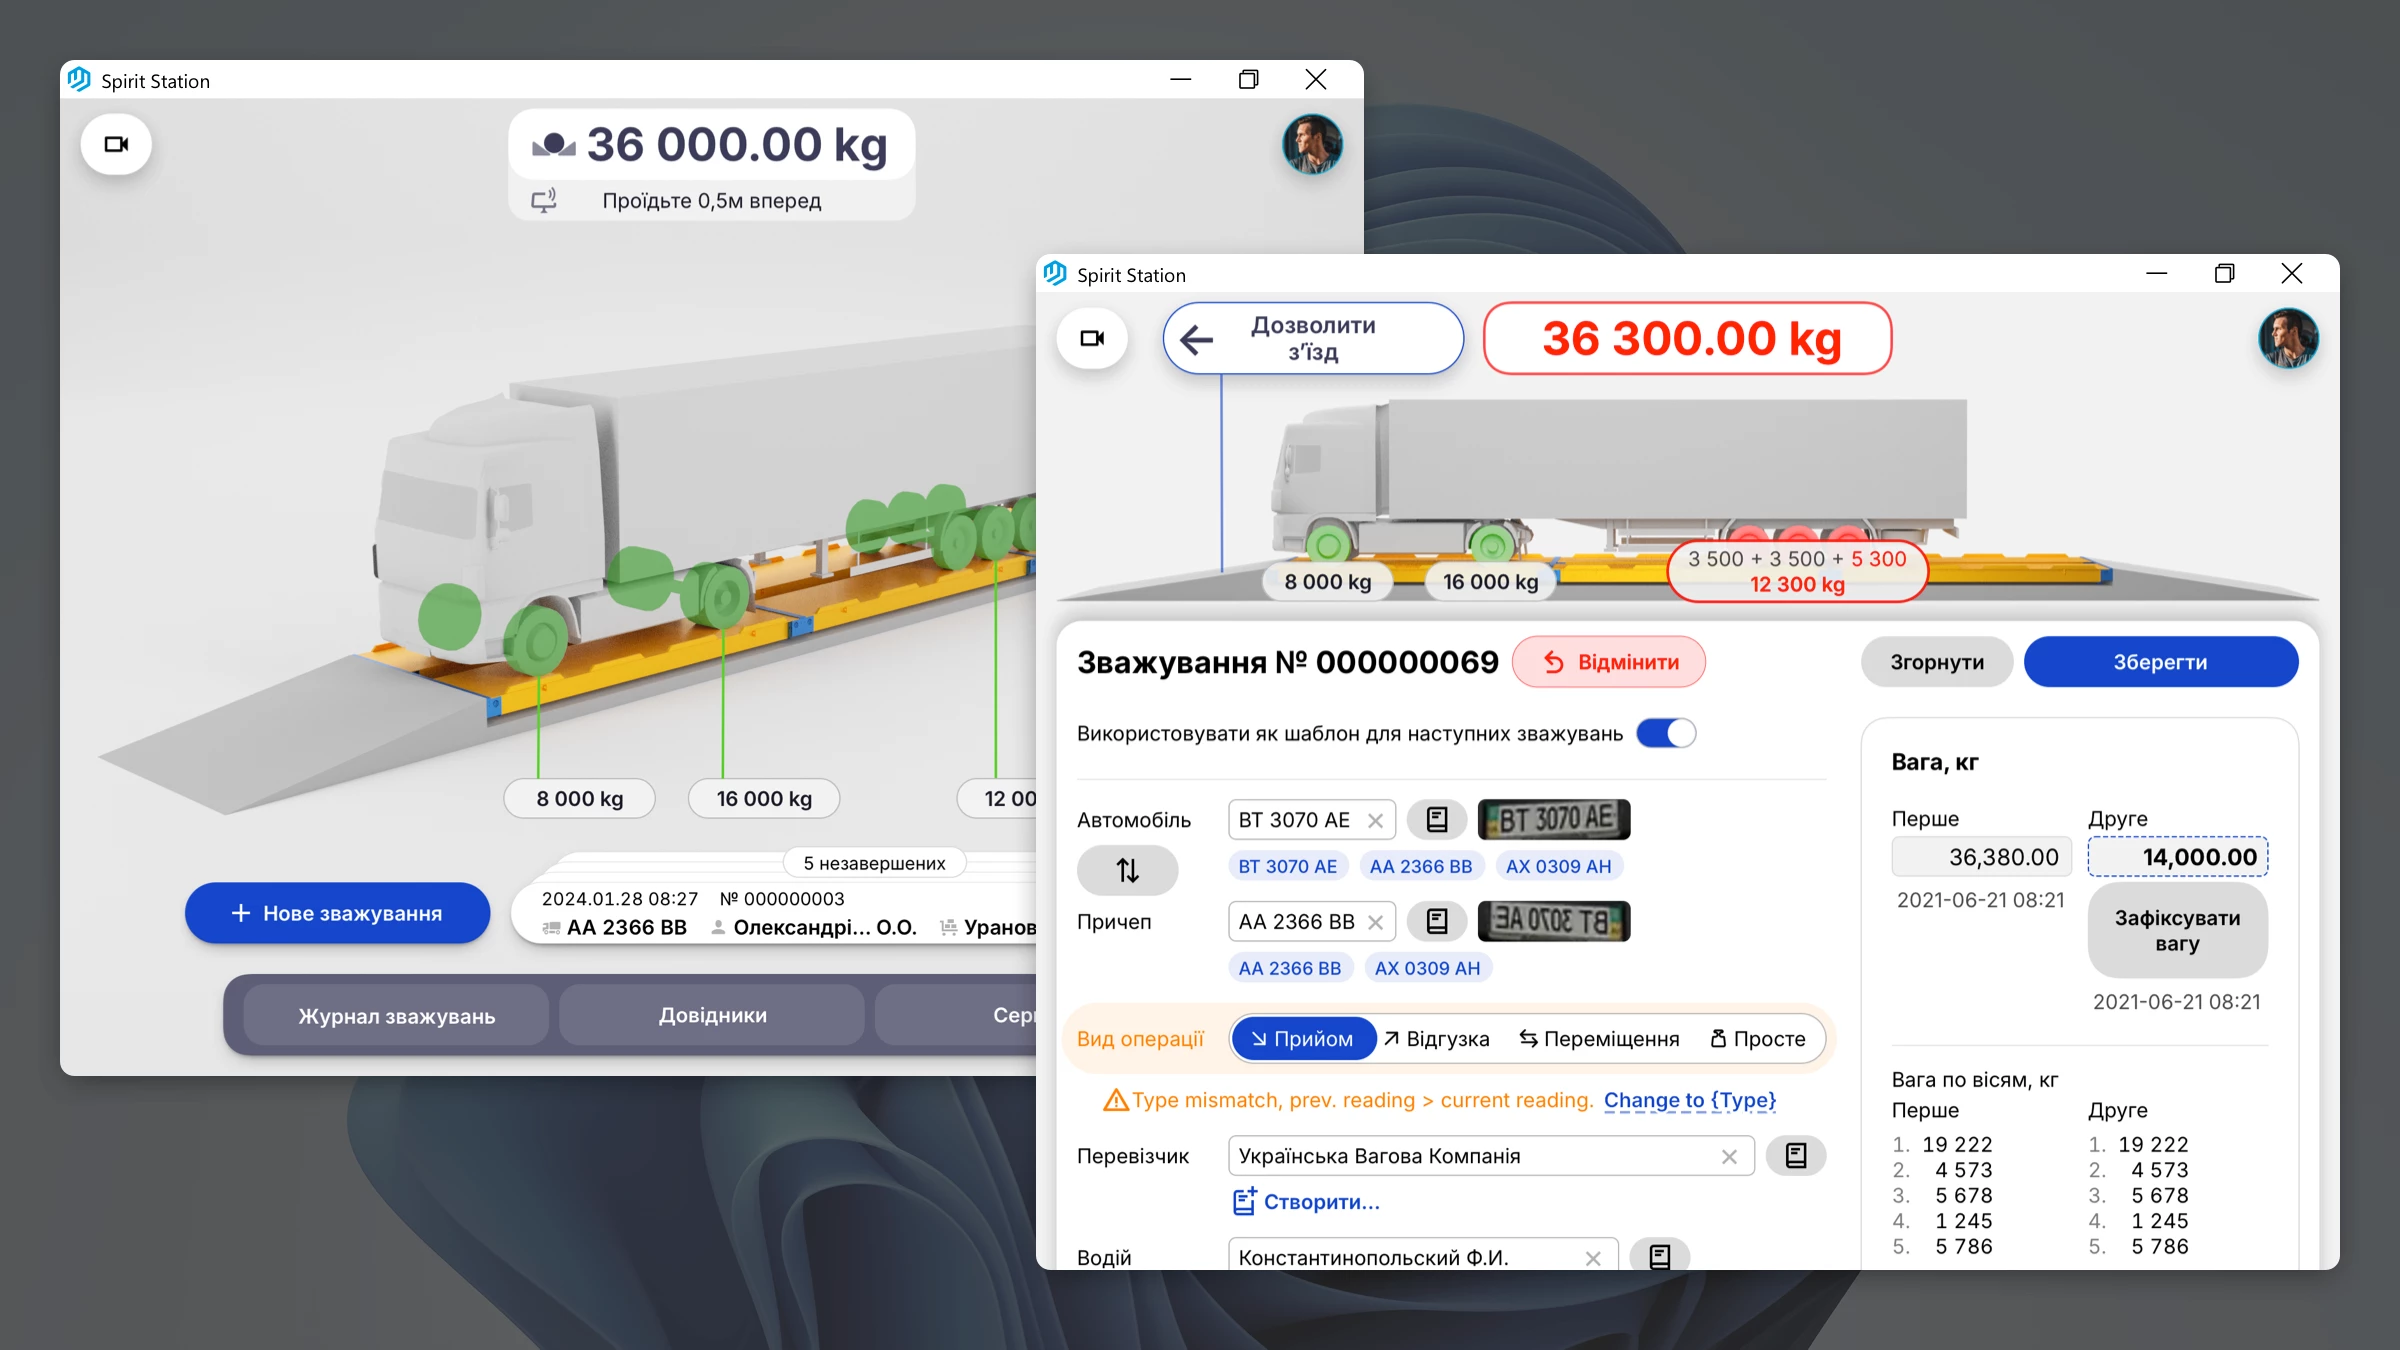Click the first weight field 36,380.00

1981,857
